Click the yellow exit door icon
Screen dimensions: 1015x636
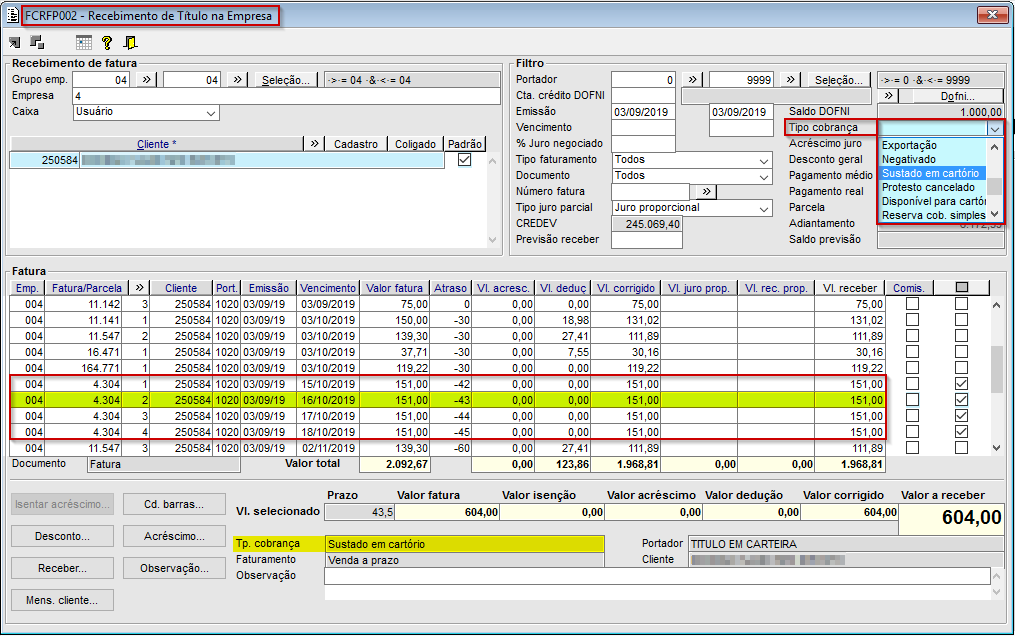tap(130, 43)
